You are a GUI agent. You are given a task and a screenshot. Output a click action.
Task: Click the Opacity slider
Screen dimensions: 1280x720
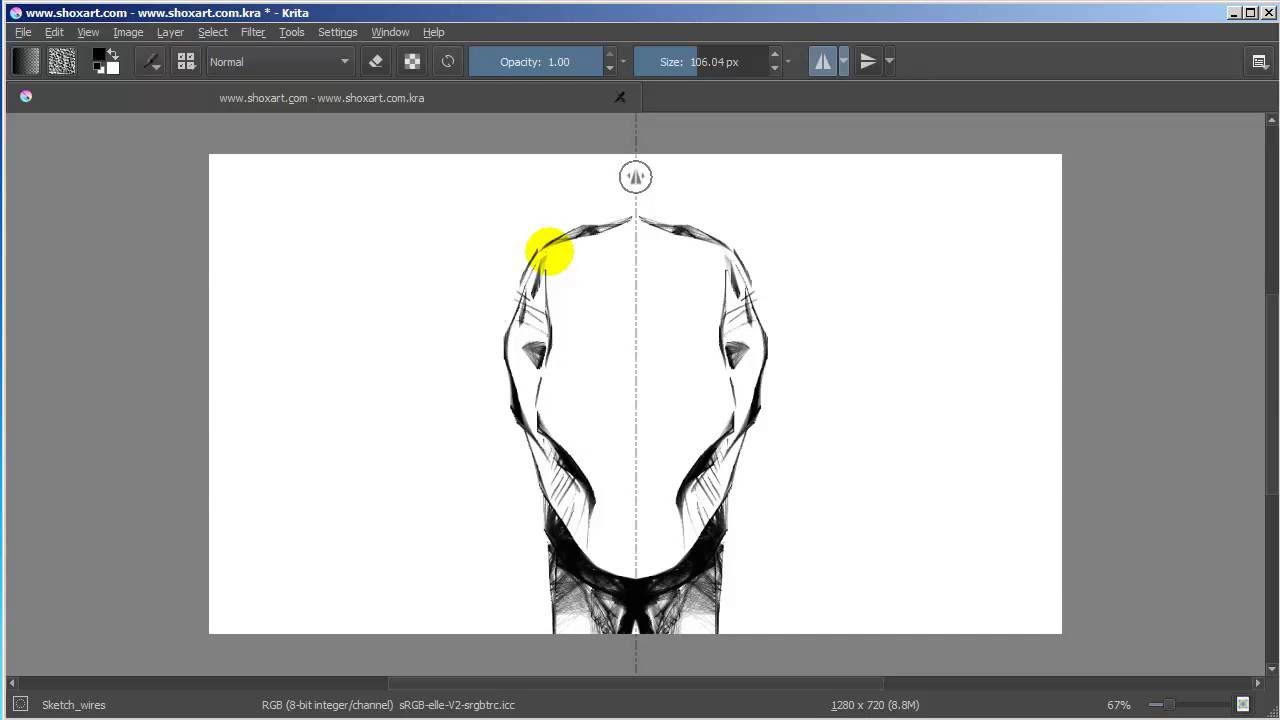point(535,62)
